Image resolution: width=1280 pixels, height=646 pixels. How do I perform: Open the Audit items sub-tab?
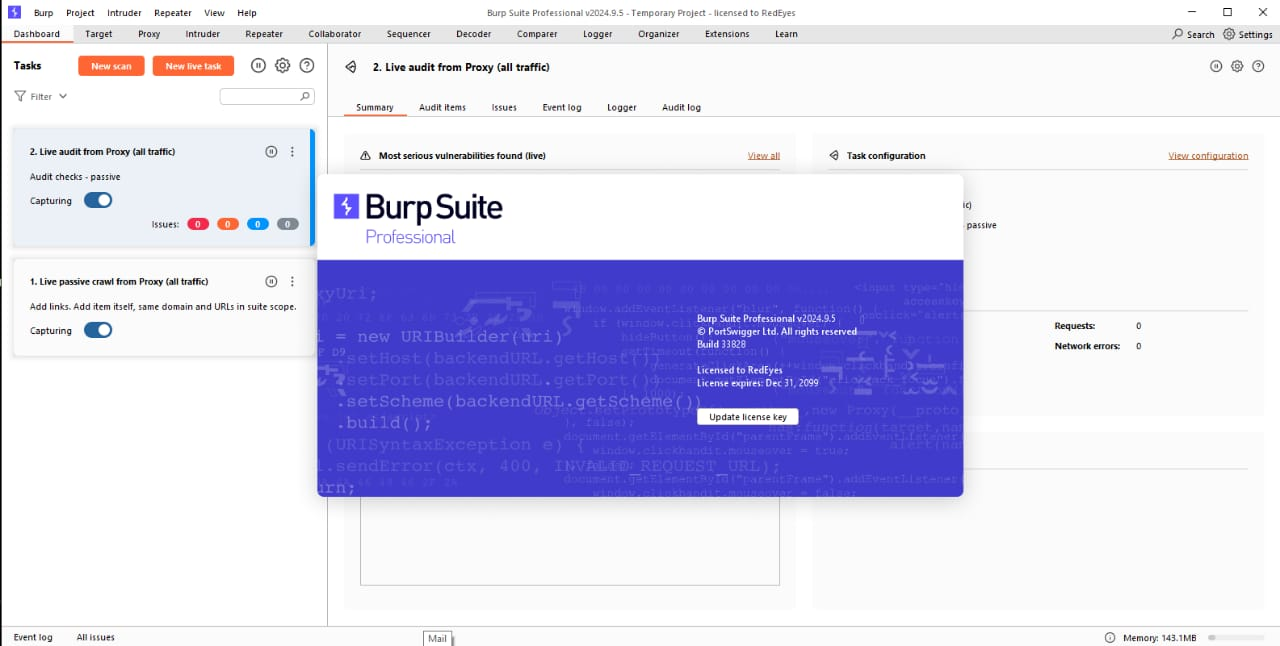point(442,107)
